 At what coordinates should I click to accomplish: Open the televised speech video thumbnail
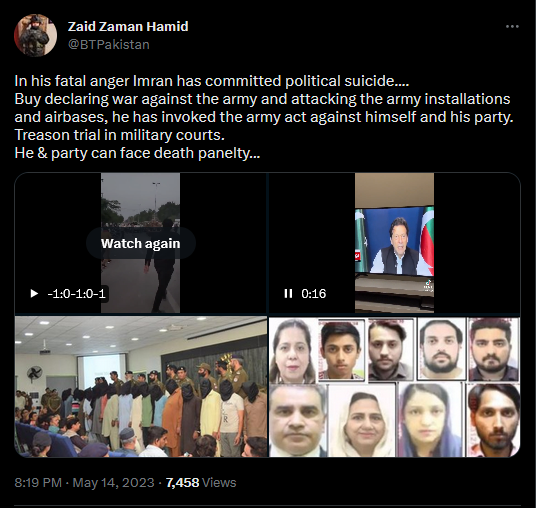(x=394, y=243)
